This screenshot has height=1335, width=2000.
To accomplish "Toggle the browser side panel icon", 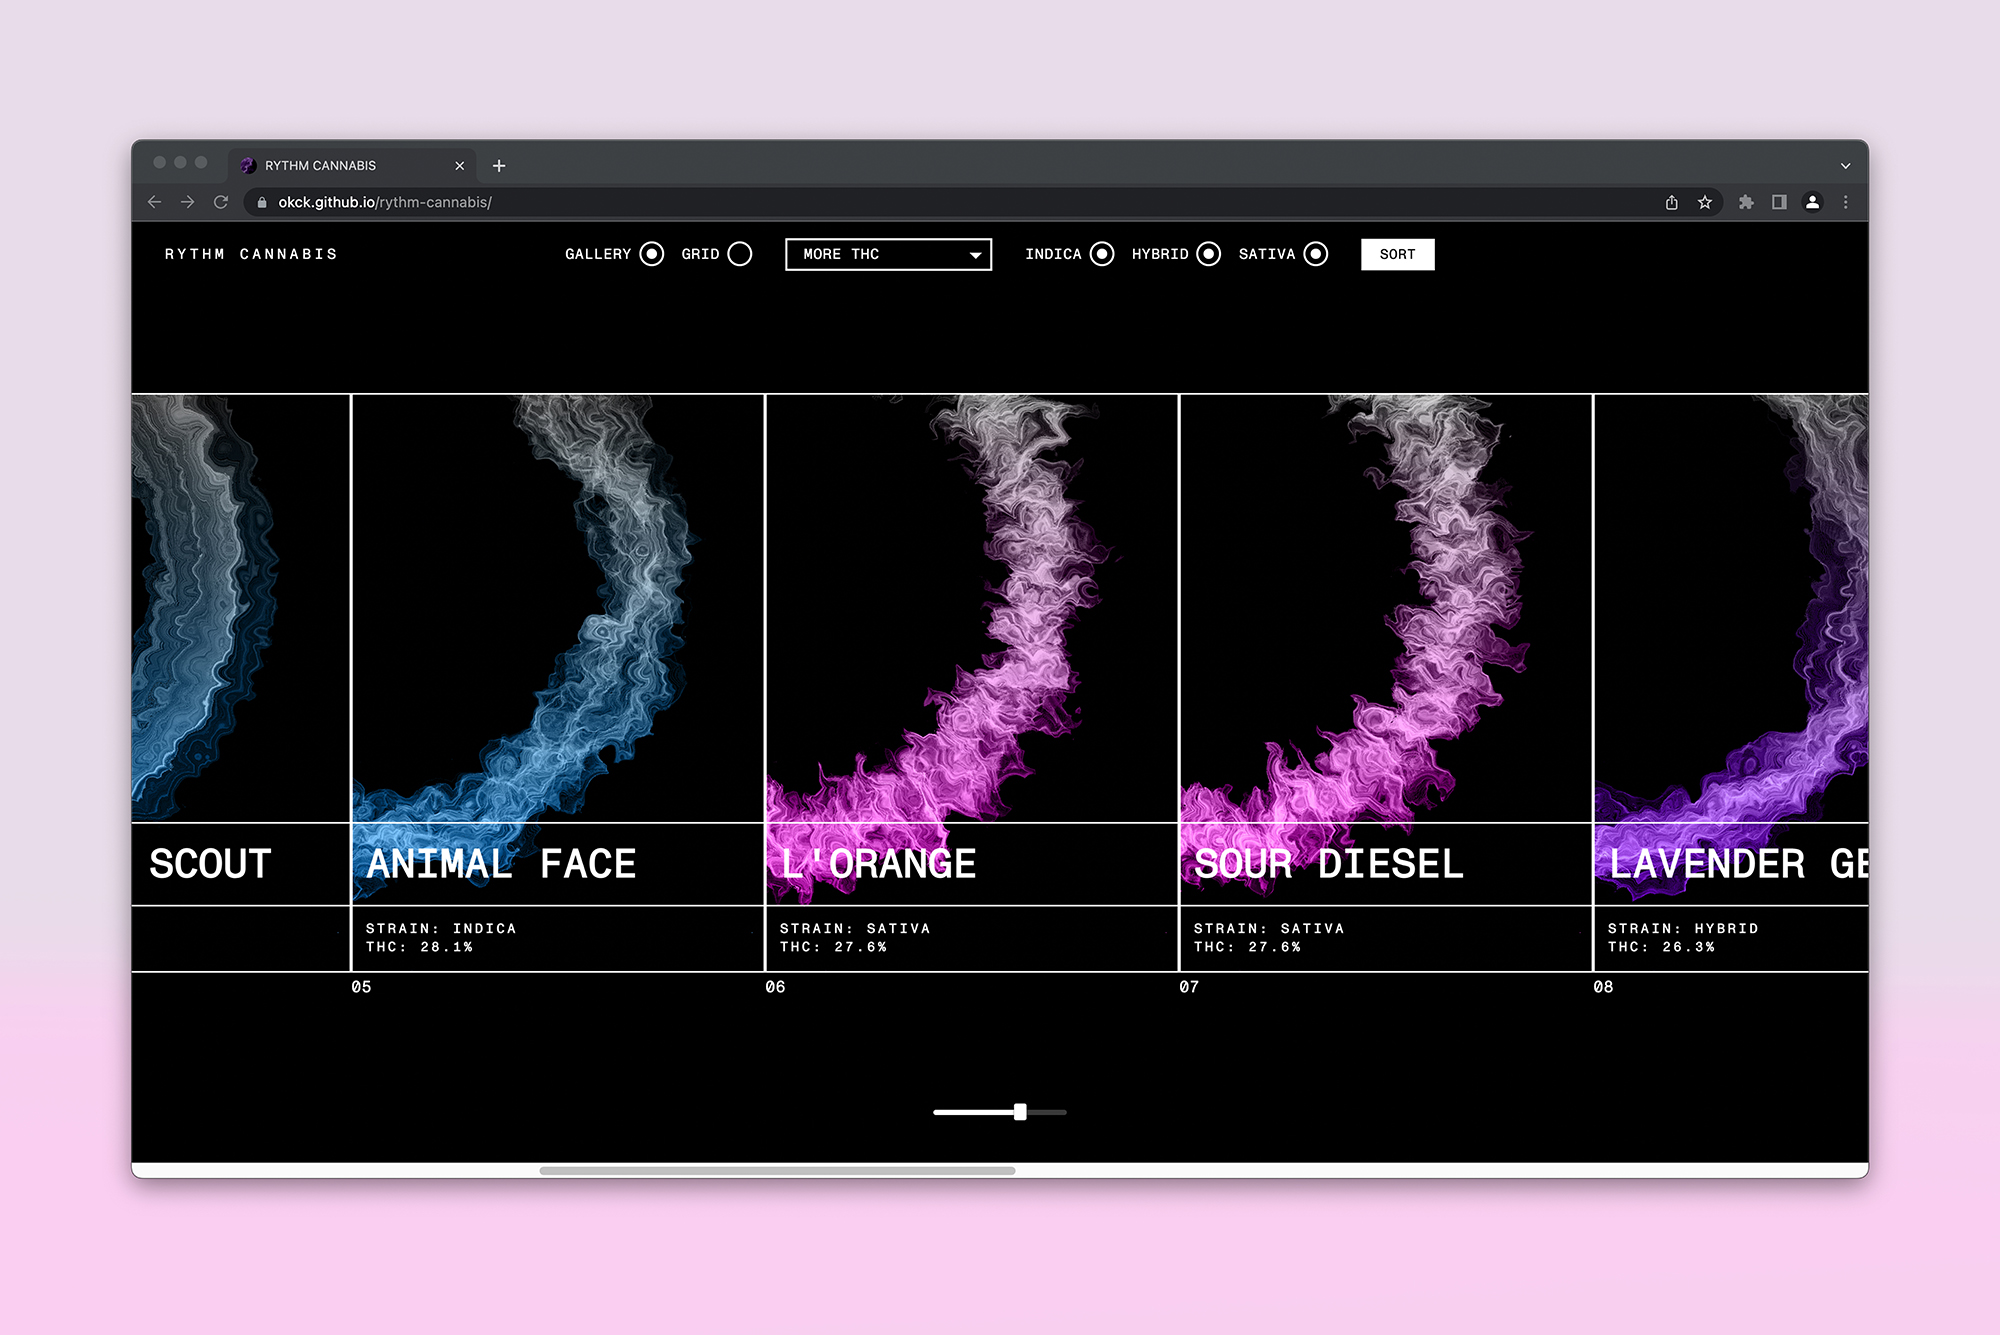I will click(1779, 202).
